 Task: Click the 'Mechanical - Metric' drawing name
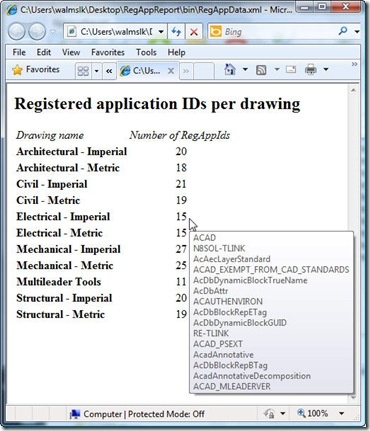coord(65,266)
